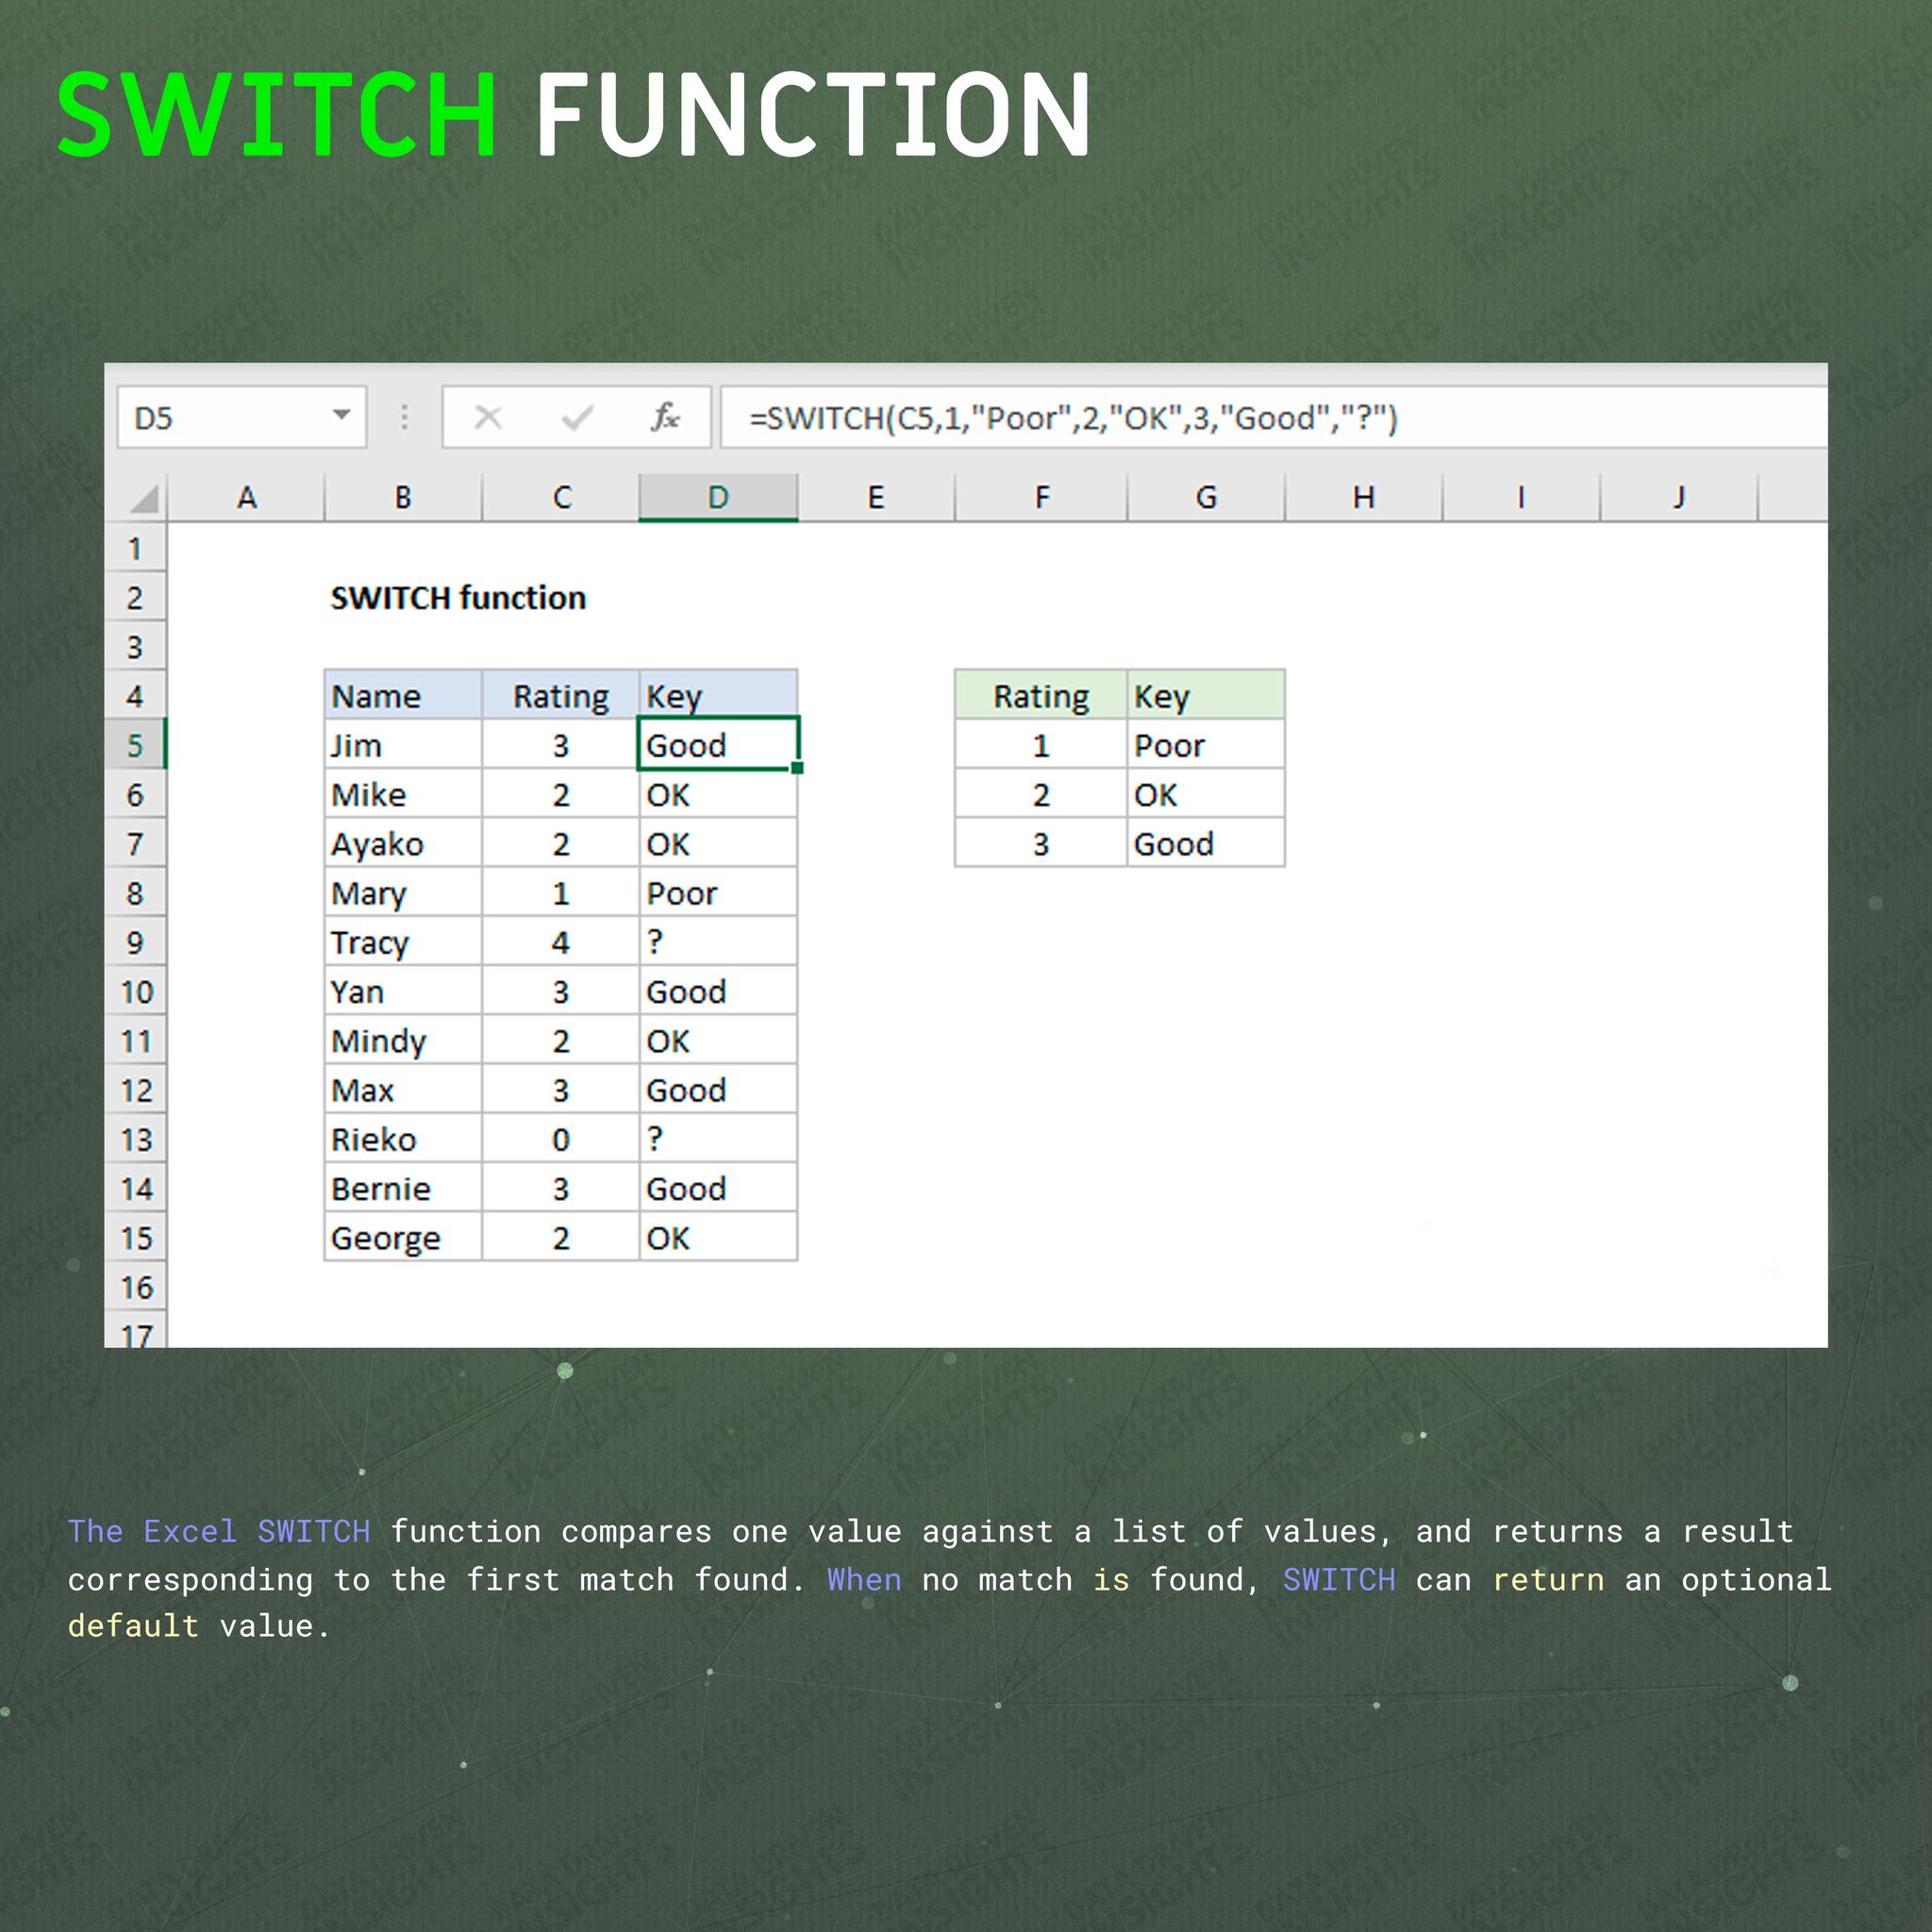The image size is (1932, 1932).
Task: Expand the Name Box dropdown arrow
Action: (x=342, y=415)
